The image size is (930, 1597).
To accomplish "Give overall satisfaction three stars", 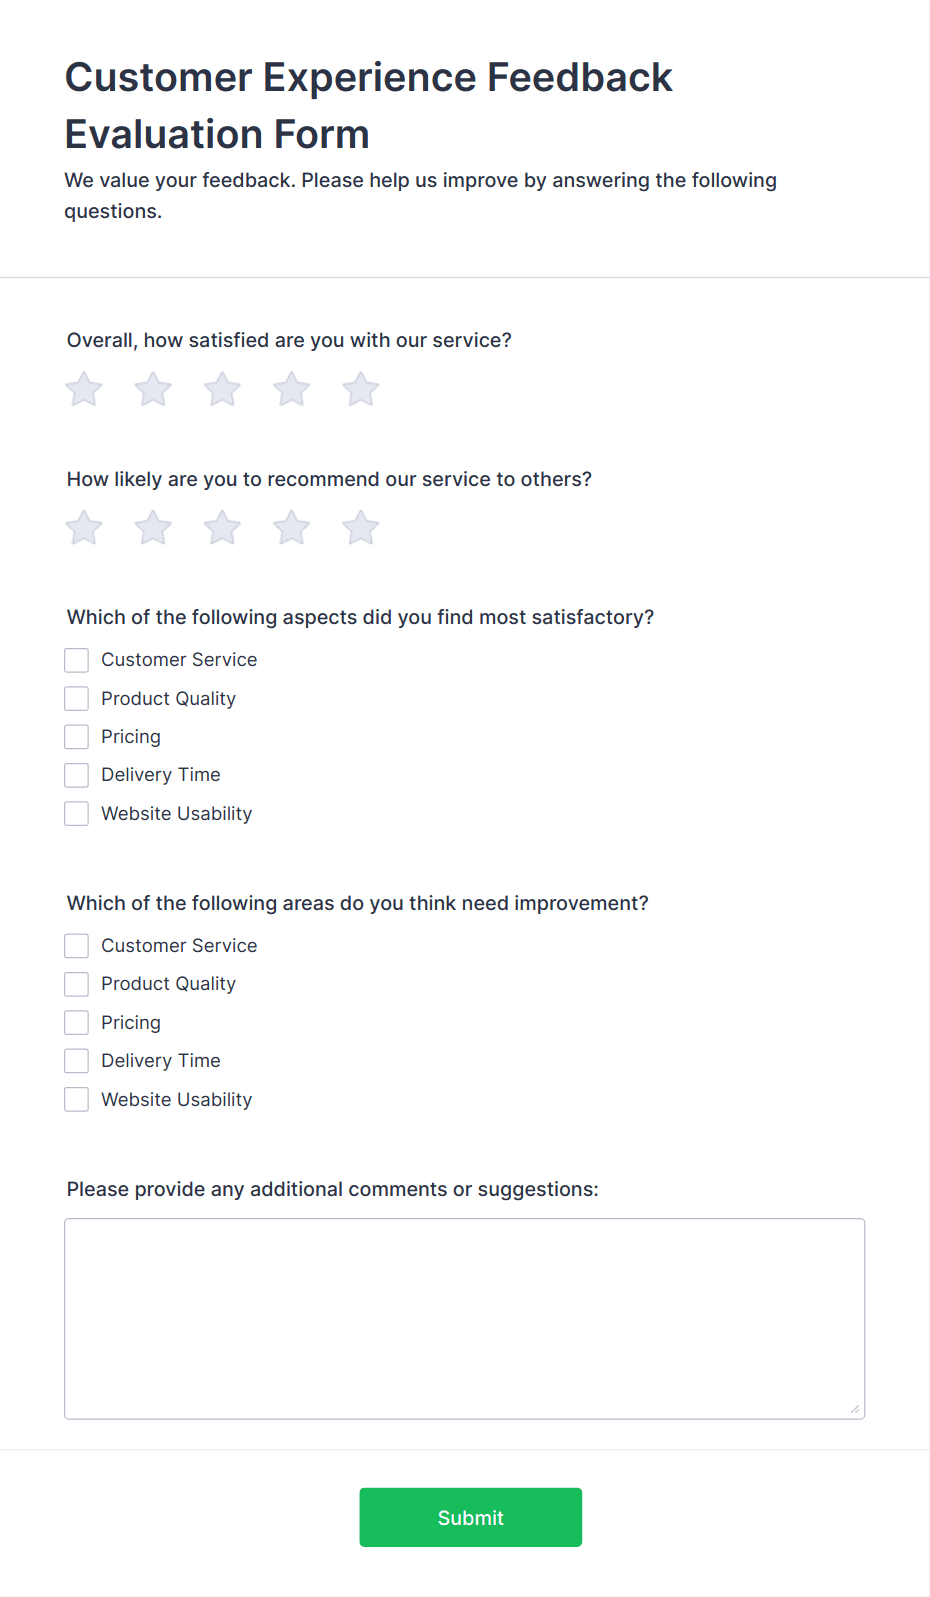I will (x=222, y=389).
